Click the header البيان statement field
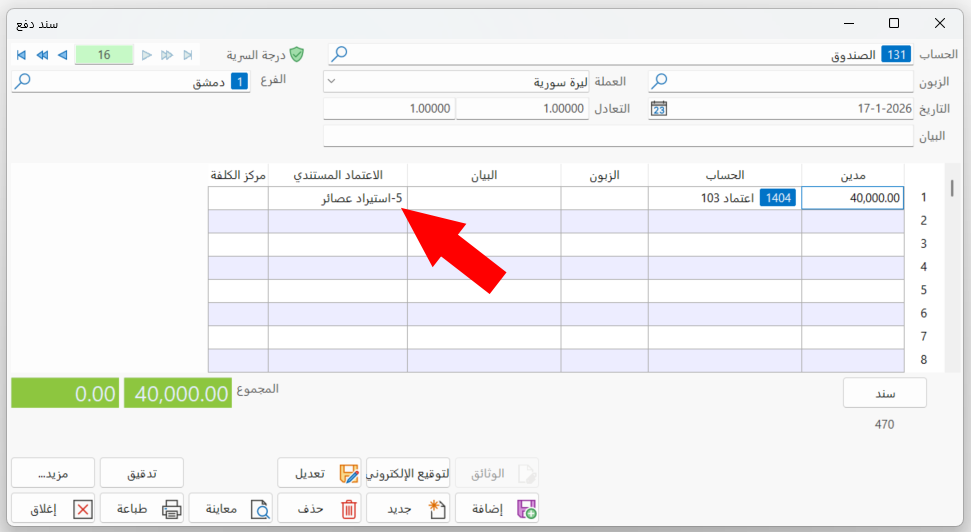This screenshot has width=971, height=532. point(618,136)
